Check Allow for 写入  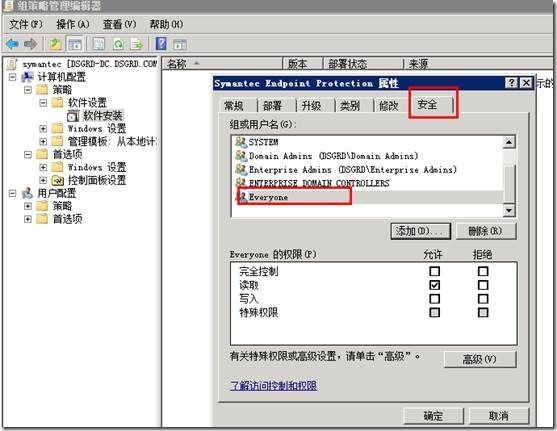point(434,298)
